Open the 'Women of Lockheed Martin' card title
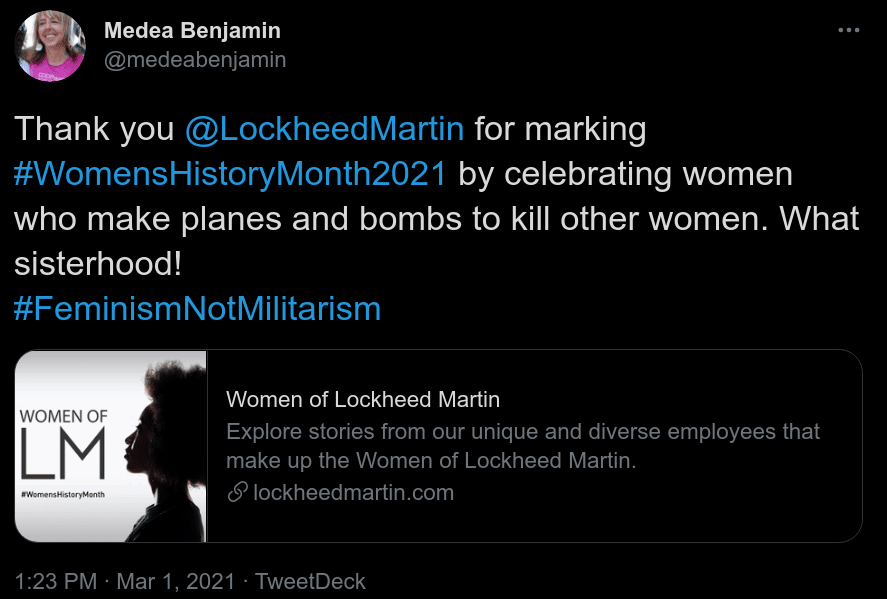This screenshot has width=887, height=599. click(x=363, y=400)
